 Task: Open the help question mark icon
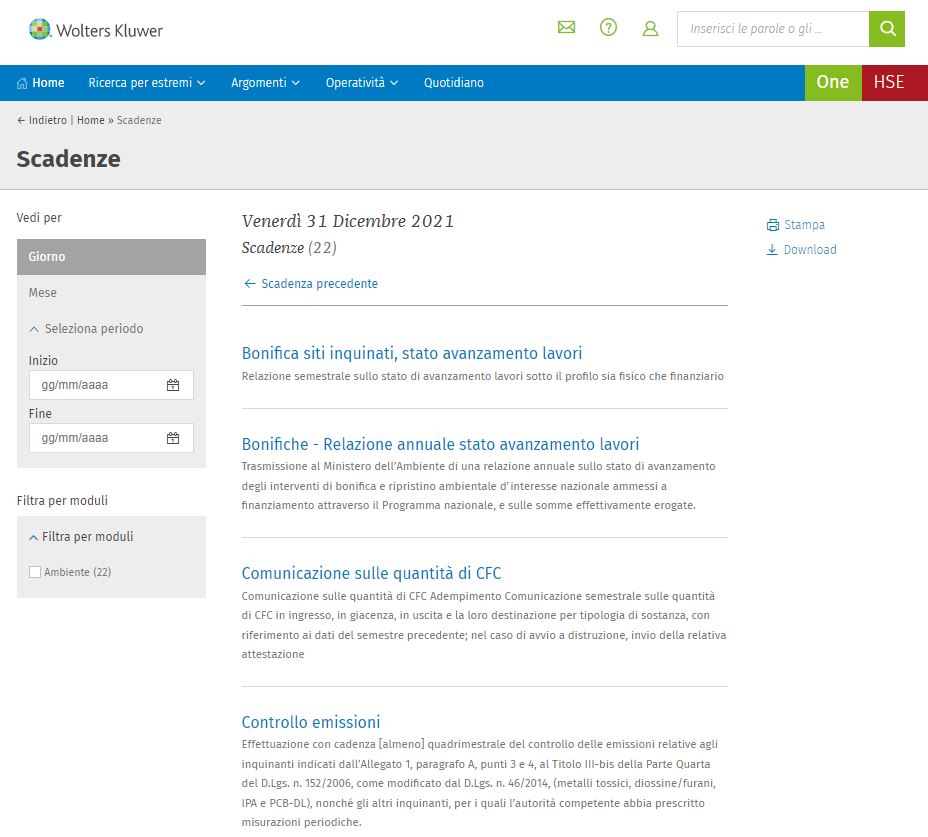click(x=608, y=28)
